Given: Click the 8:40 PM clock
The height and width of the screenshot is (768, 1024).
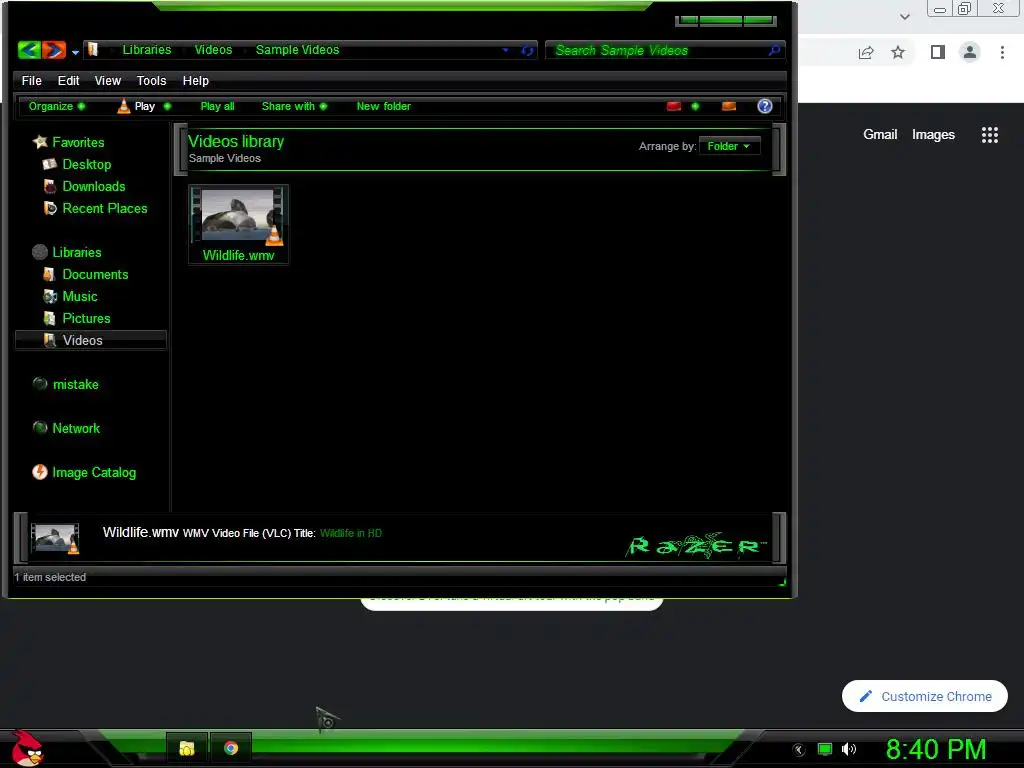Looking at the screenshot, I should click(x=936, y=749).
